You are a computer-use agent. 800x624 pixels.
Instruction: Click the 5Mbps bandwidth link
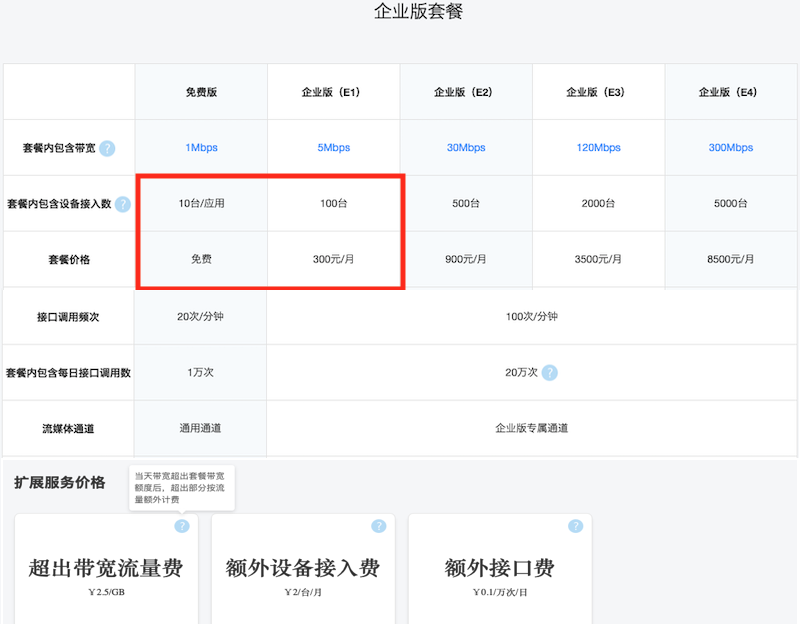pyautogui.click(x=334, y=147)
